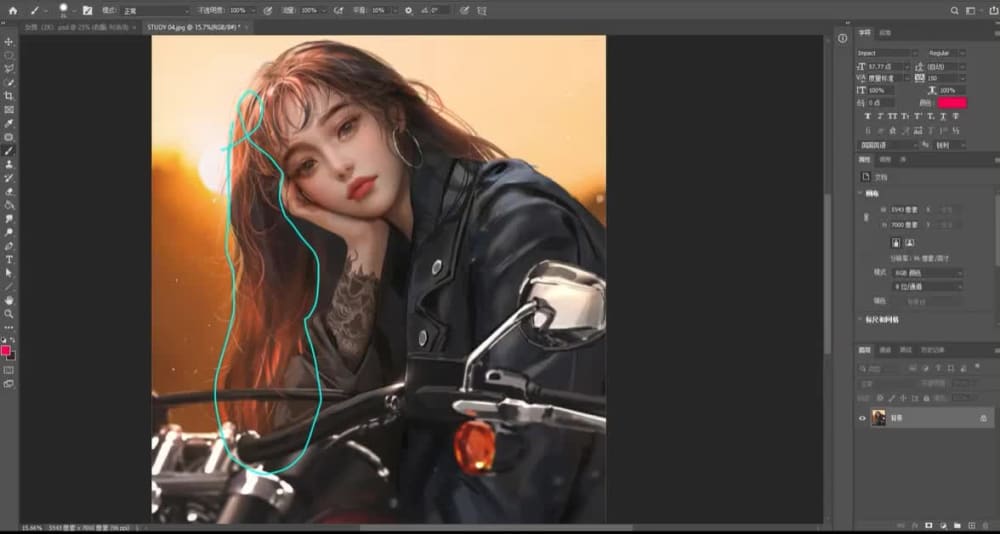This screenshot has width=1000, height=534.
Task: Open the workspace switcher icon
Action: [x=971, y=10]
